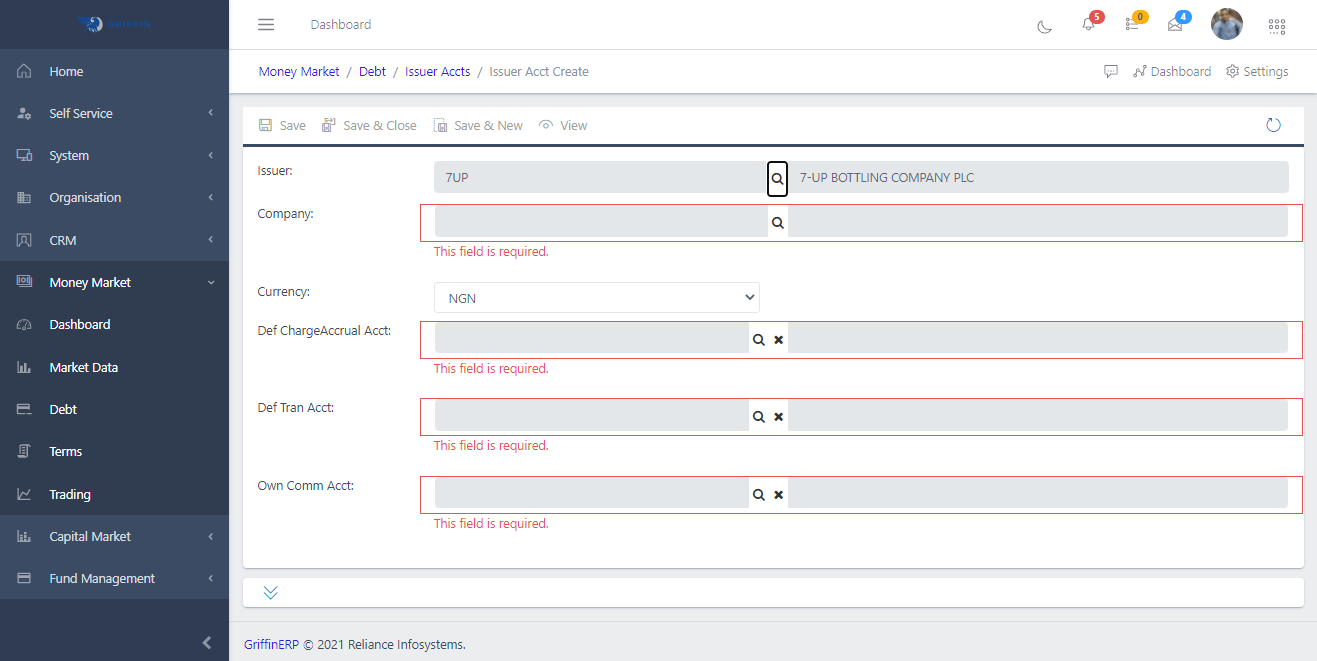Expand the section with double-chevron at form bottom
The height and width of the screenshot is (661, 1317).
(x=269, y=591)
